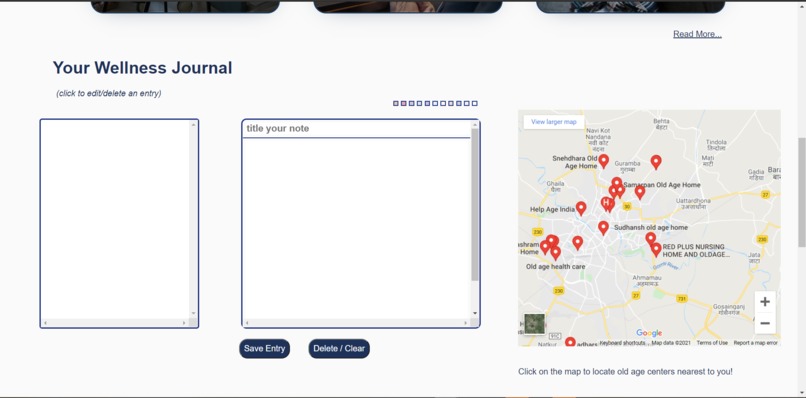Click the Uattardhona place label on map
This screenshot has width=806, height=398.
(x=693, y=203)
